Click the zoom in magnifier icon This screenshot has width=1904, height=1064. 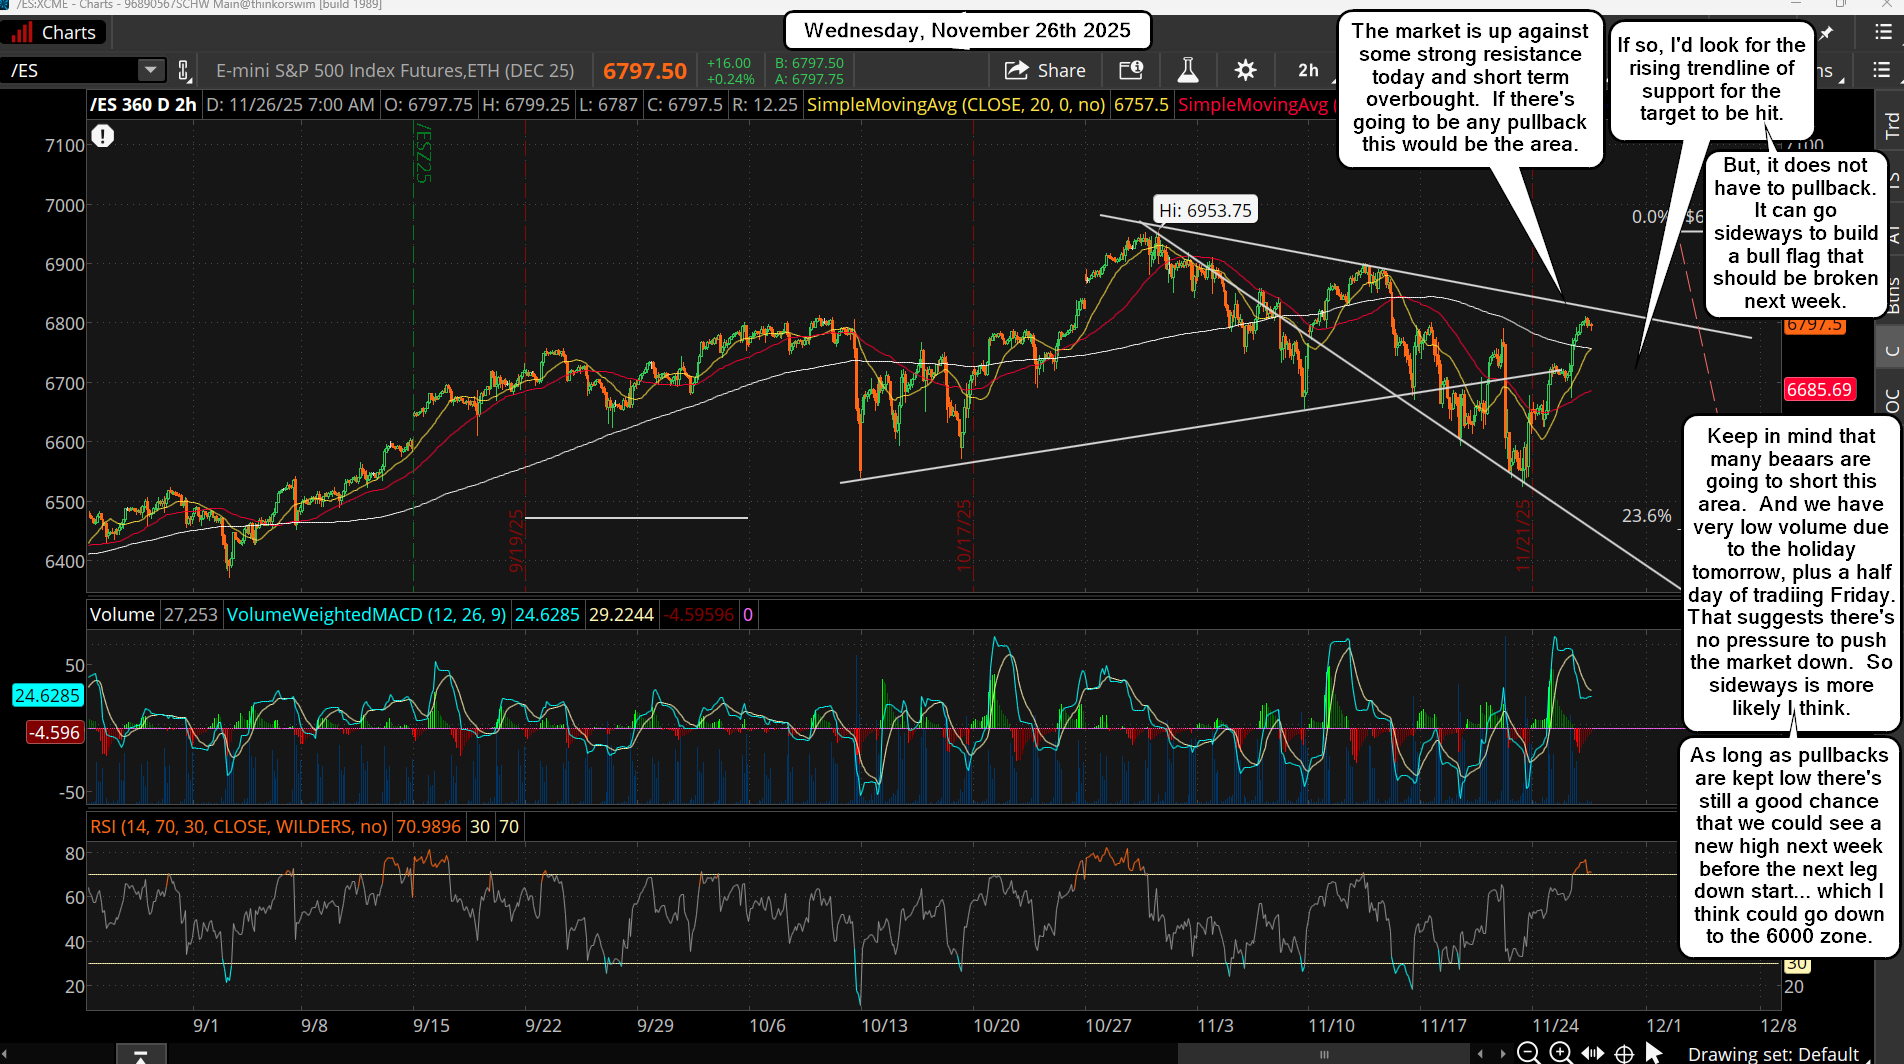click(1560, 1052)
